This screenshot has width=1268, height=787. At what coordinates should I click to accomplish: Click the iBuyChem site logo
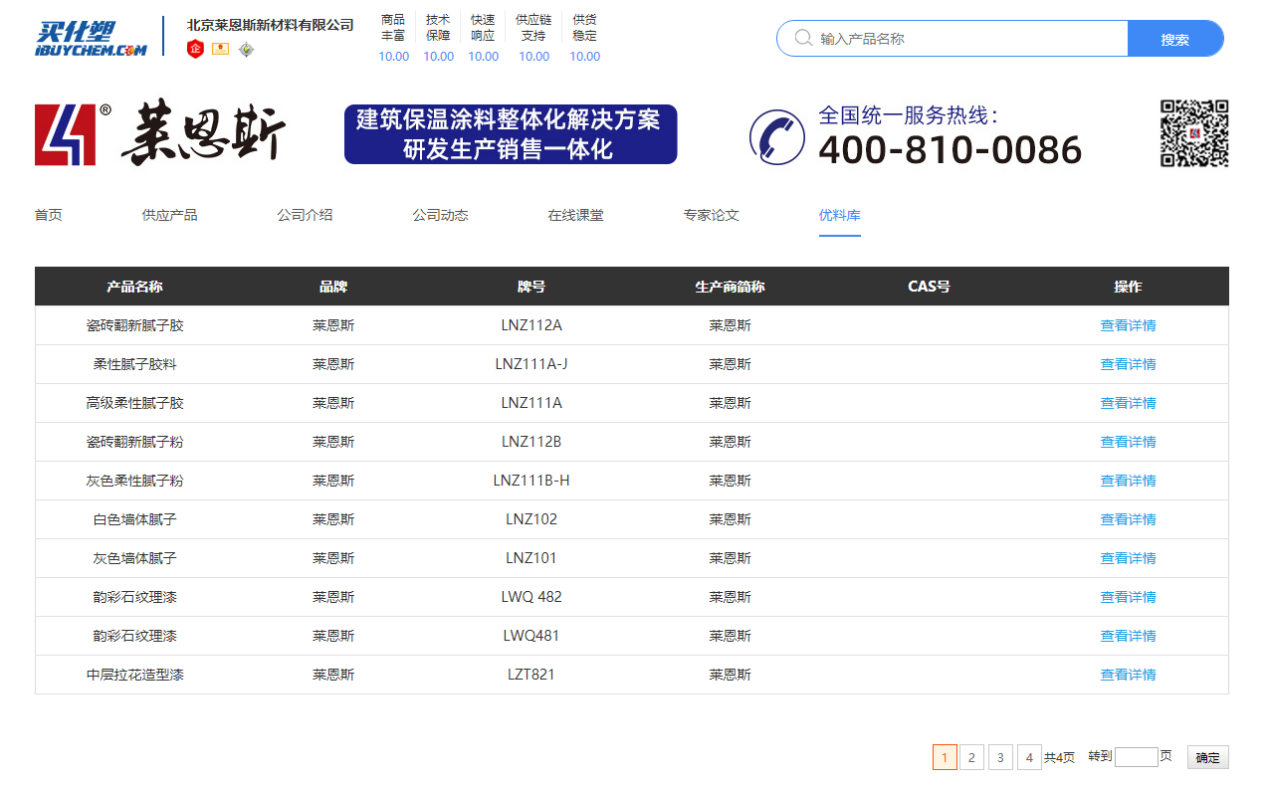click(x=91, y=38)
